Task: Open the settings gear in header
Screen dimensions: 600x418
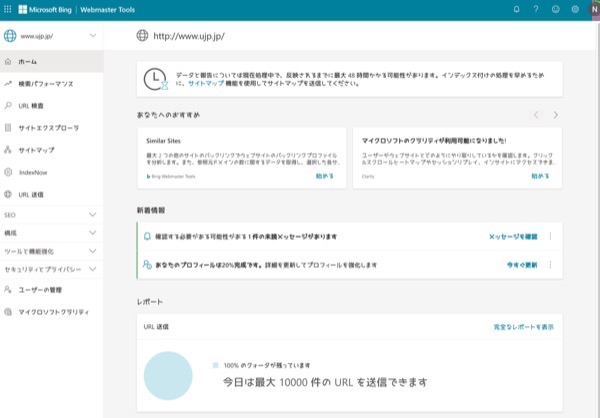Action: [575, 10]
